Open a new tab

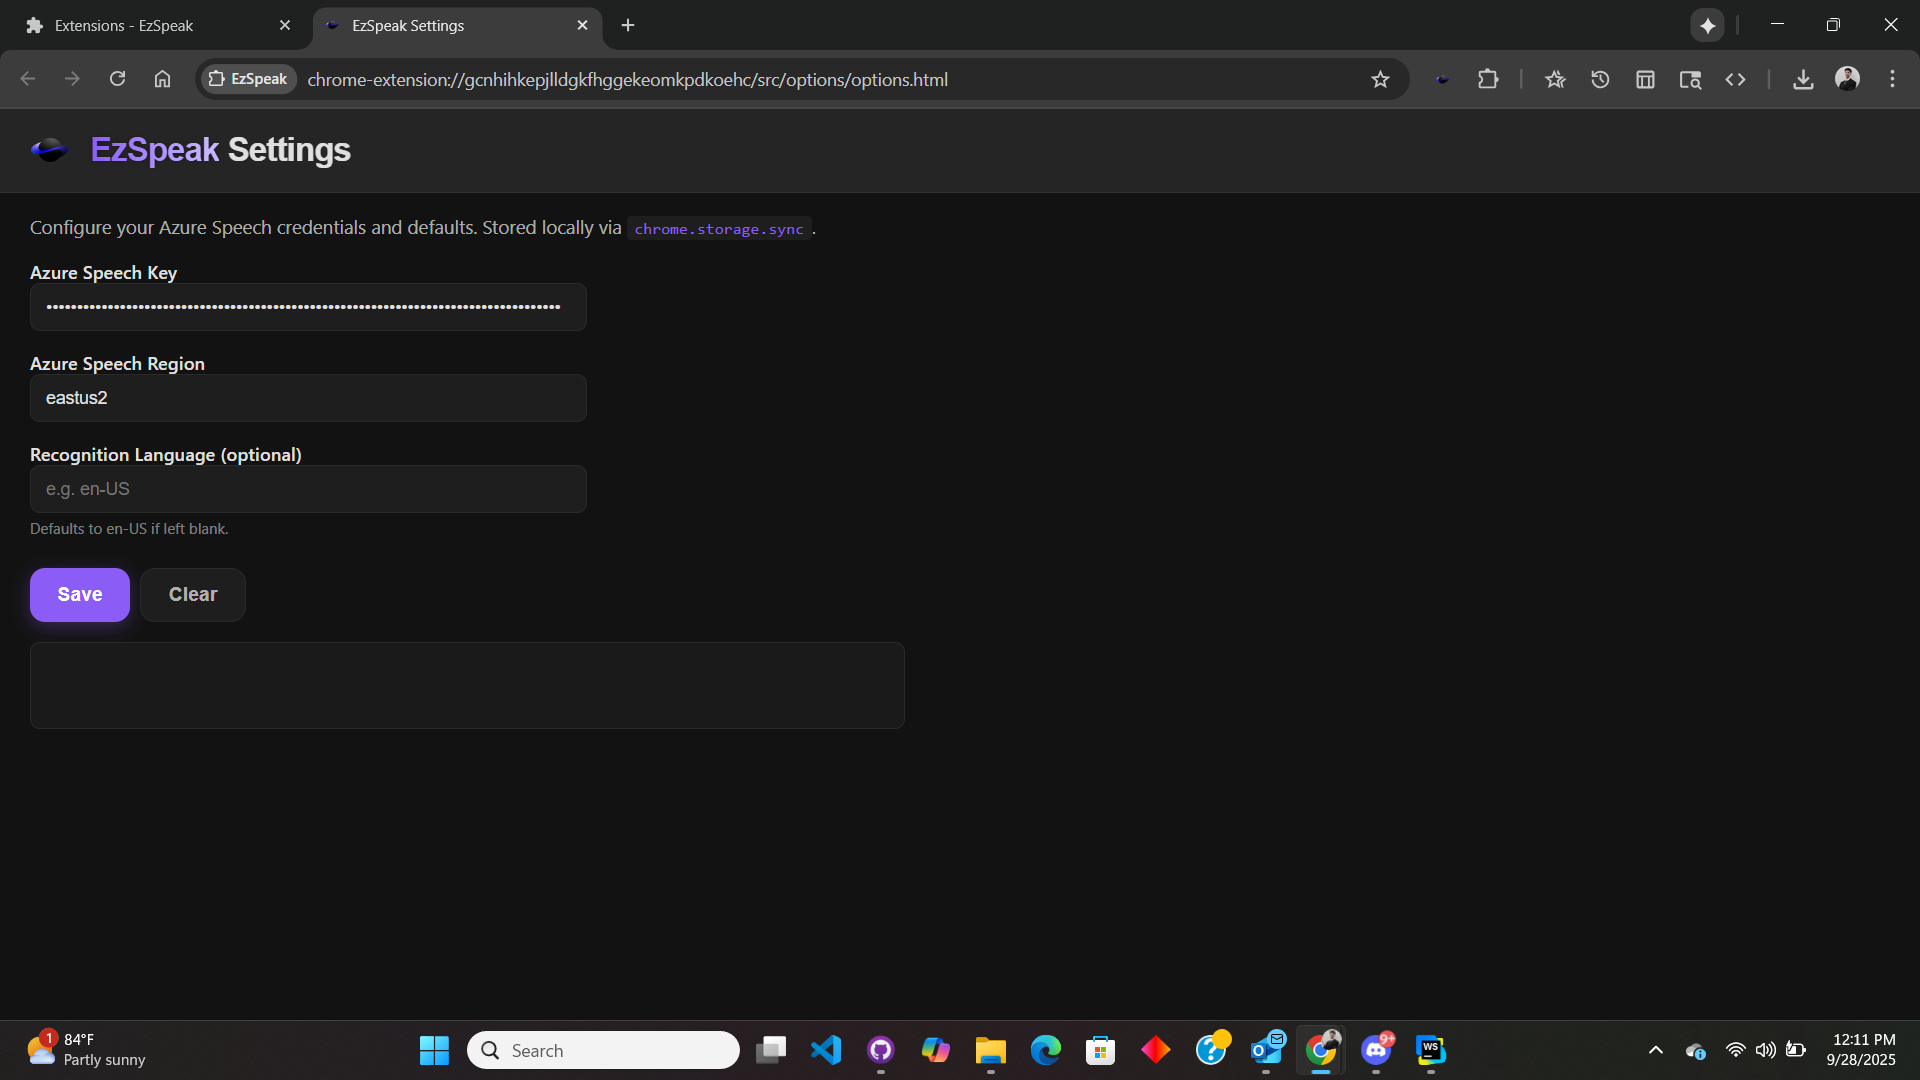628,25
